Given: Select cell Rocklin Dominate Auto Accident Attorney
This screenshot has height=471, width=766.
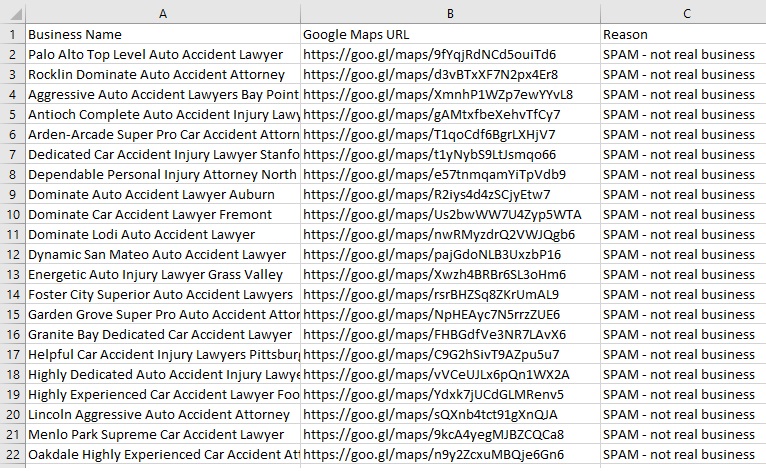Looking at the screenshot, I should coord(163,74).
